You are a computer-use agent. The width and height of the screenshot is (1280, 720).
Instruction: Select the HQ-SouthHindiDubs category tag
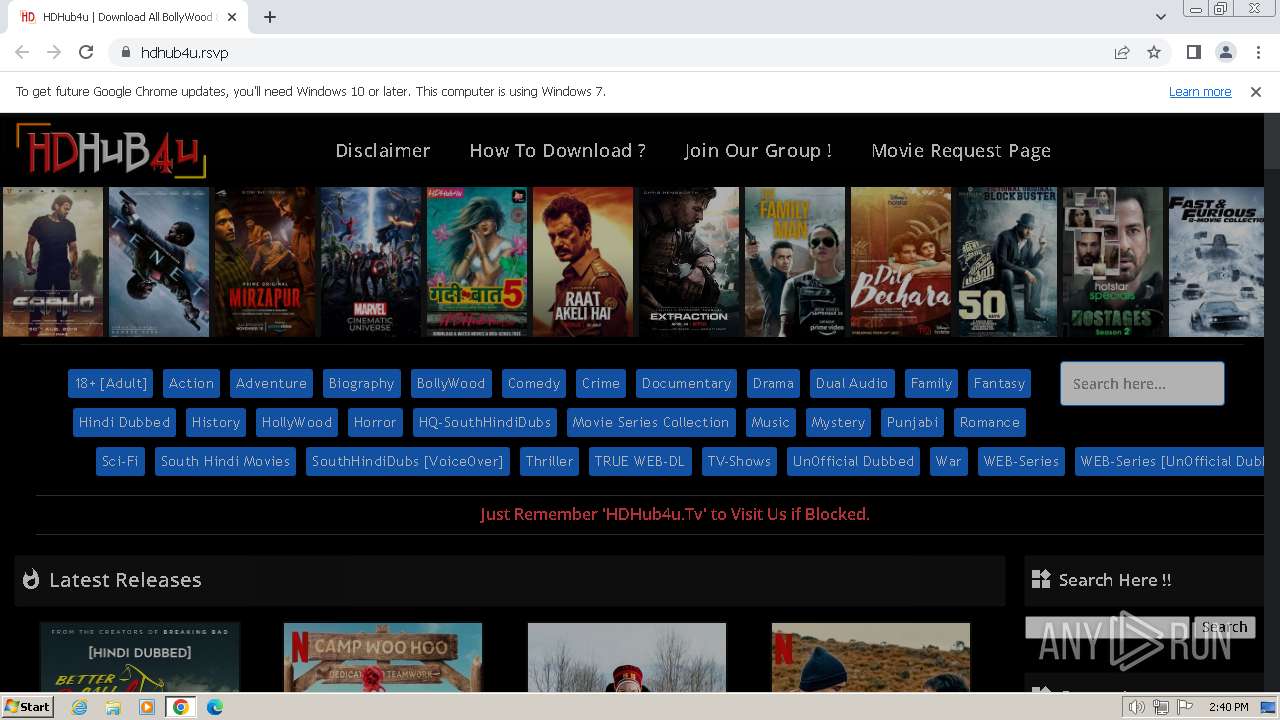coord(485,422)
